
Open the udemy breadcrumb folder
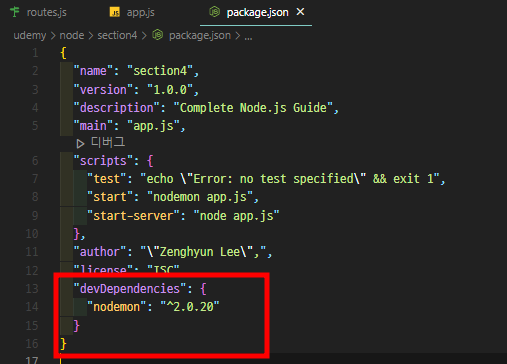pyautogui.click(x=30, y=35)
